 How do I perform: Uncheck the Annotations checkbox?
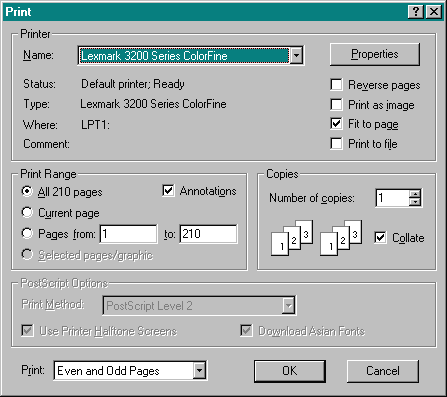pyautogui.click(x=168, y=191)
